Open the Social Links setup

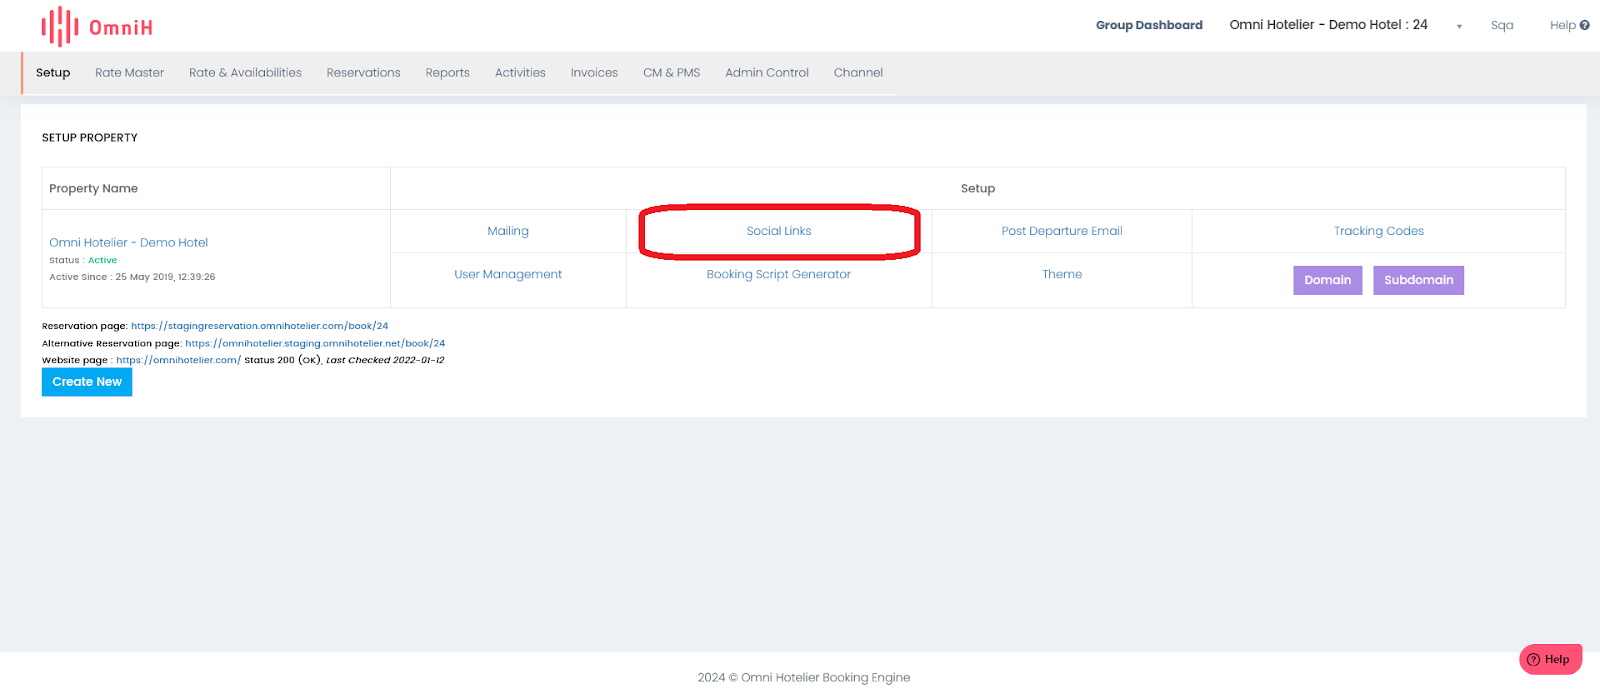[x=779, y=231]
